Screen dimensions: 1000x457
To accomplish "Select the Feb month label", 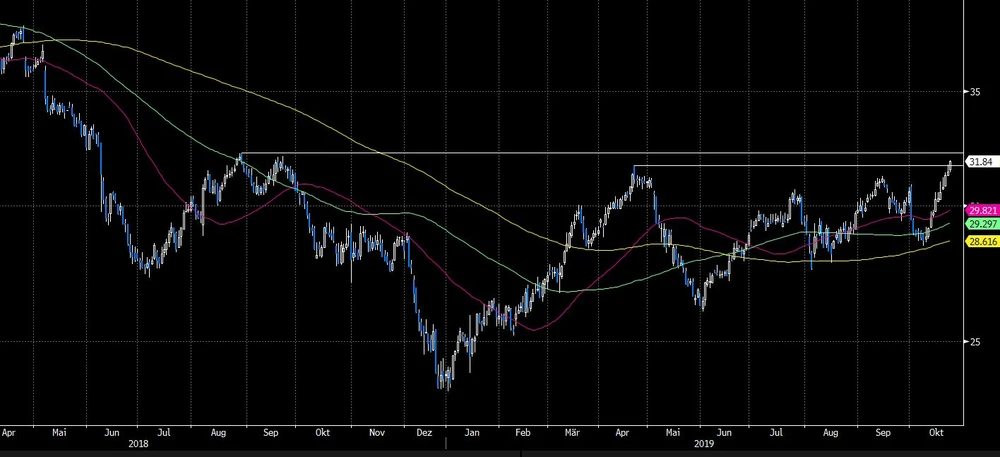I will click(523, 434).
